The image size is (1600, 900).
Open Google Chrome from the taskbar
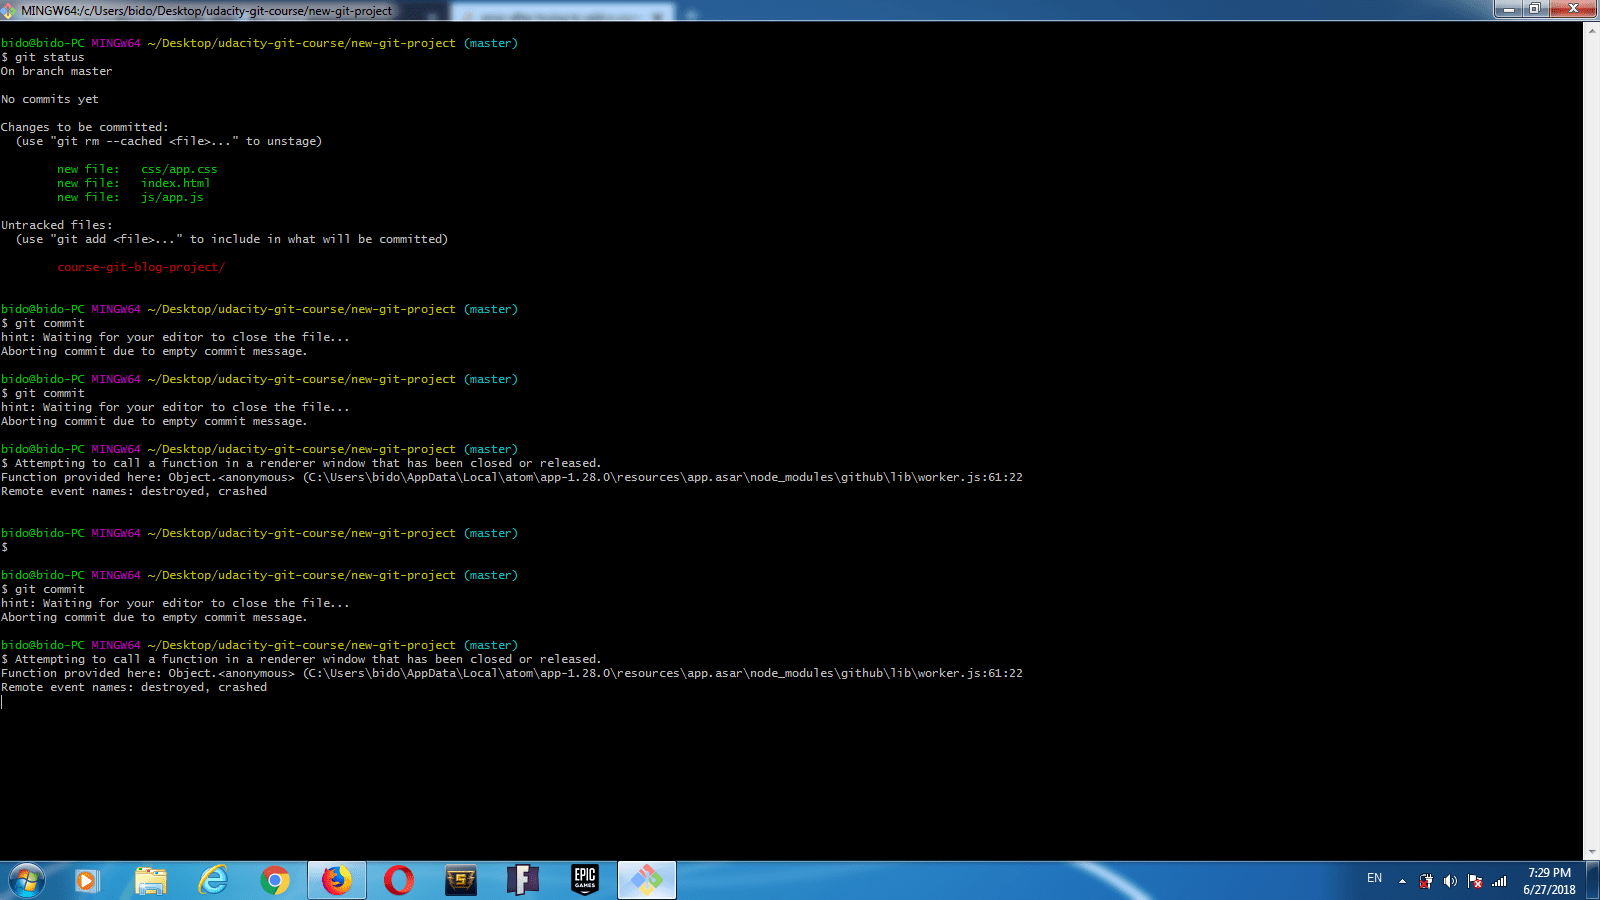275,881
